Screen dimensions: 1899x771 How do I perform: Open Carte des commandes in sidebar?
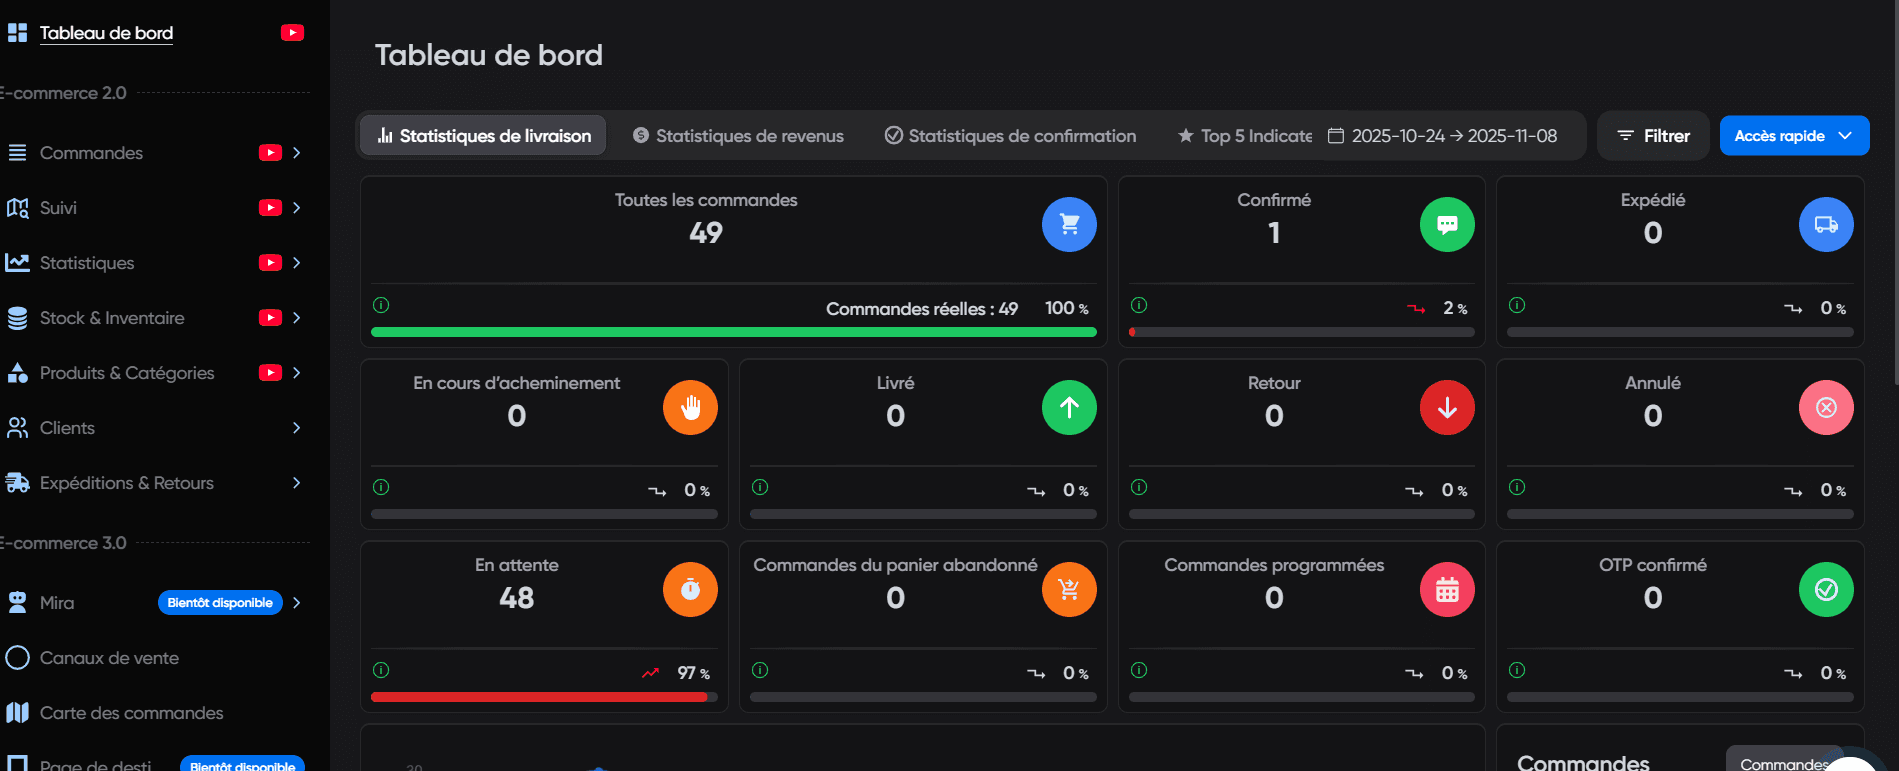click(x=131, y=713)
